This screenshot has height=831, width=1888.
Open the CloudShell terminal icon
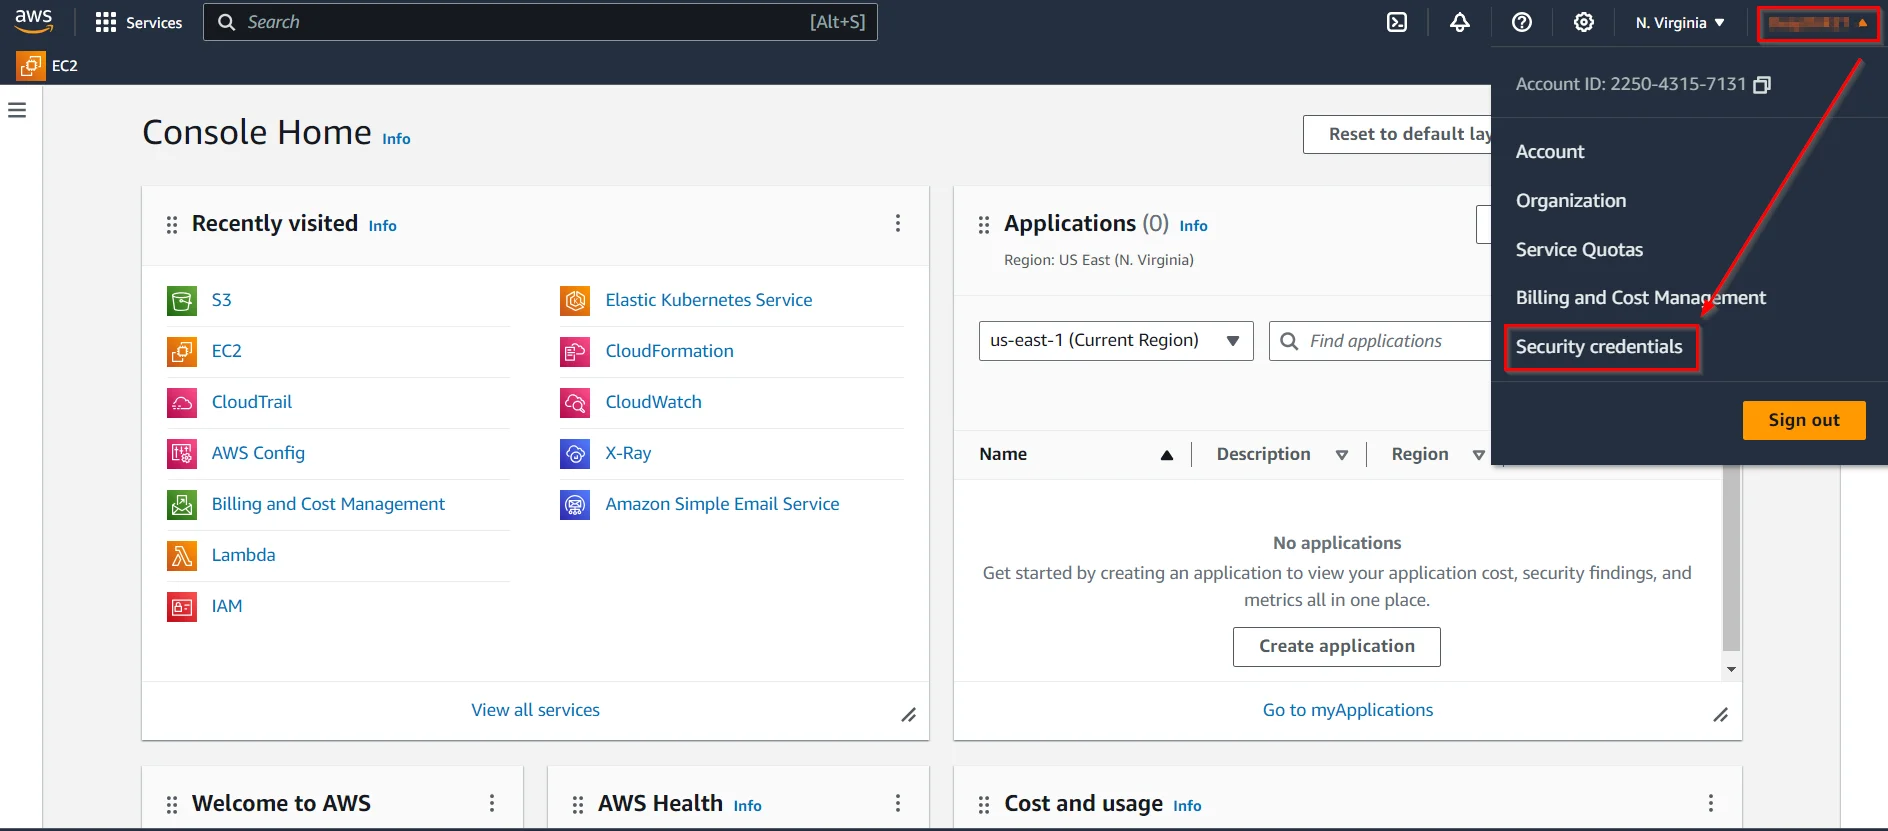point(1397,22)
